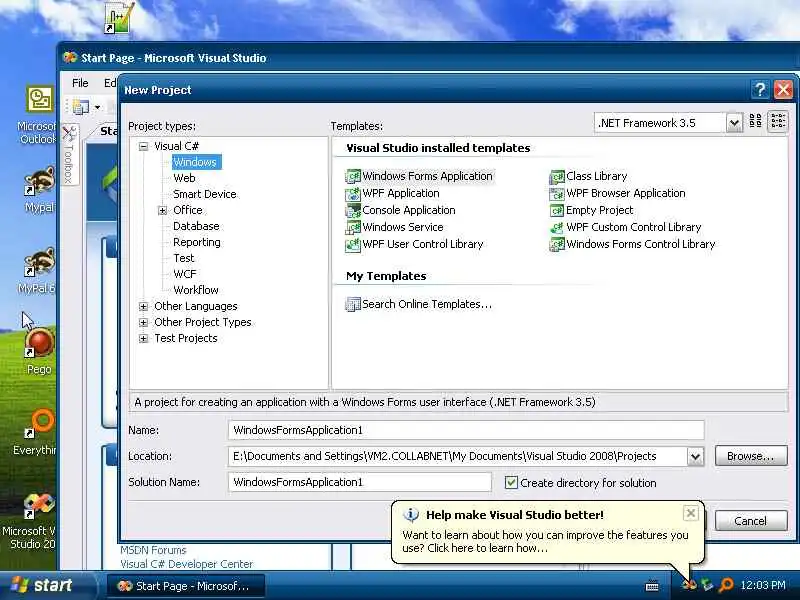The width and height of the screenshot is (800, 600).
Task: Expand the Office project type node
Action: click(x=162, y=211)
